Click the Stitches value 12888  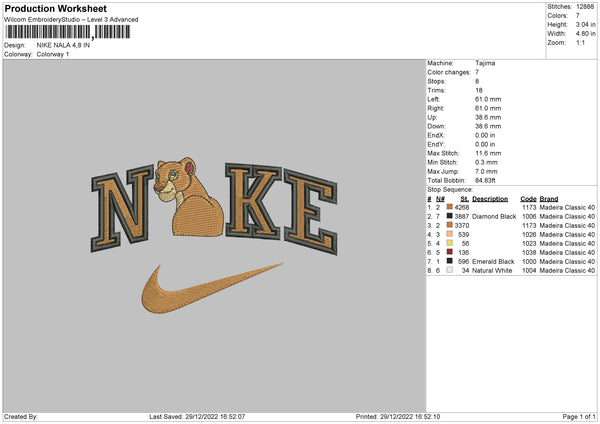pos(585,7)
